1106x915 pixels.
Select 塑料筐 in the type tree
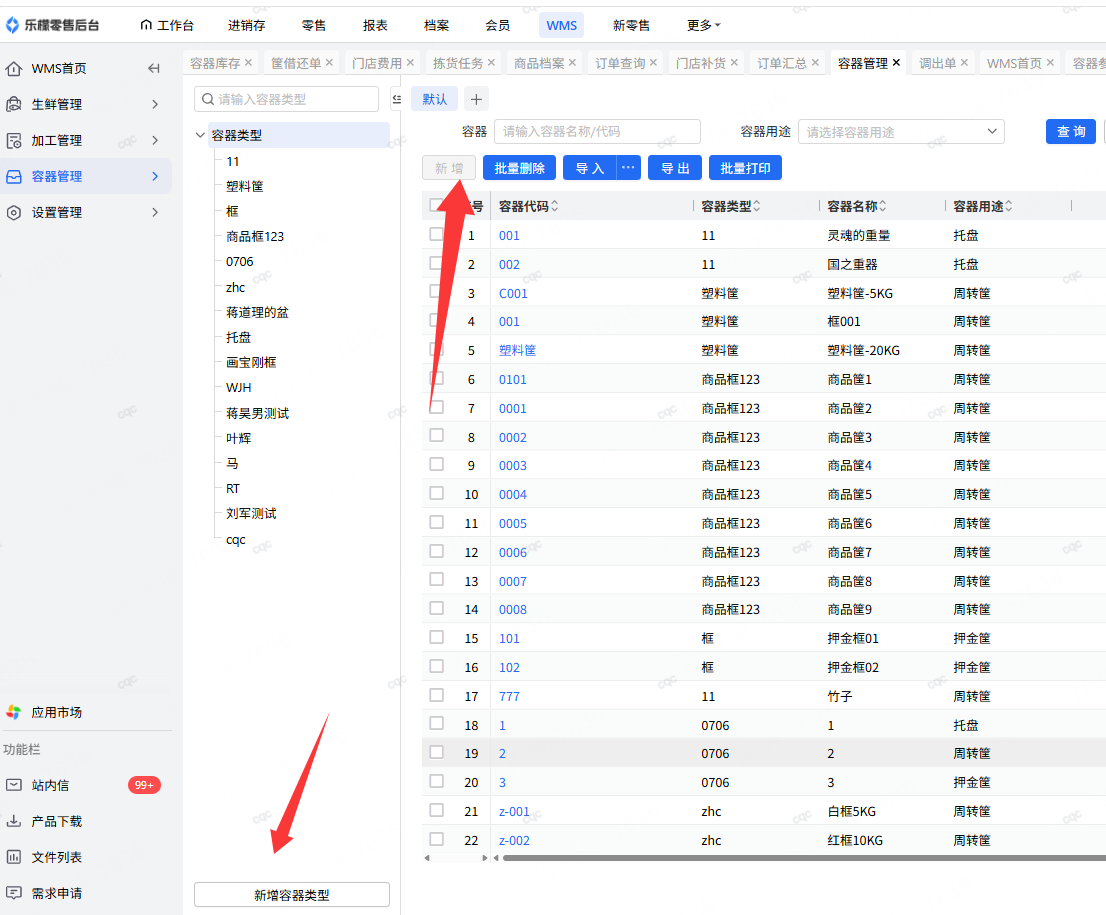click(x=244, y=186)
